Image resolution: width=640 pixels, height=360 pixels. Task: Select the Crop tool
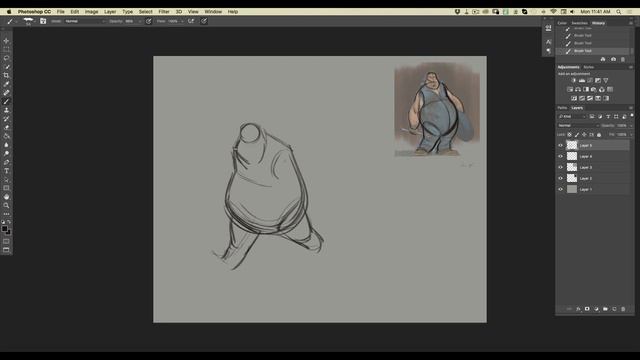(x=6, y=75)
